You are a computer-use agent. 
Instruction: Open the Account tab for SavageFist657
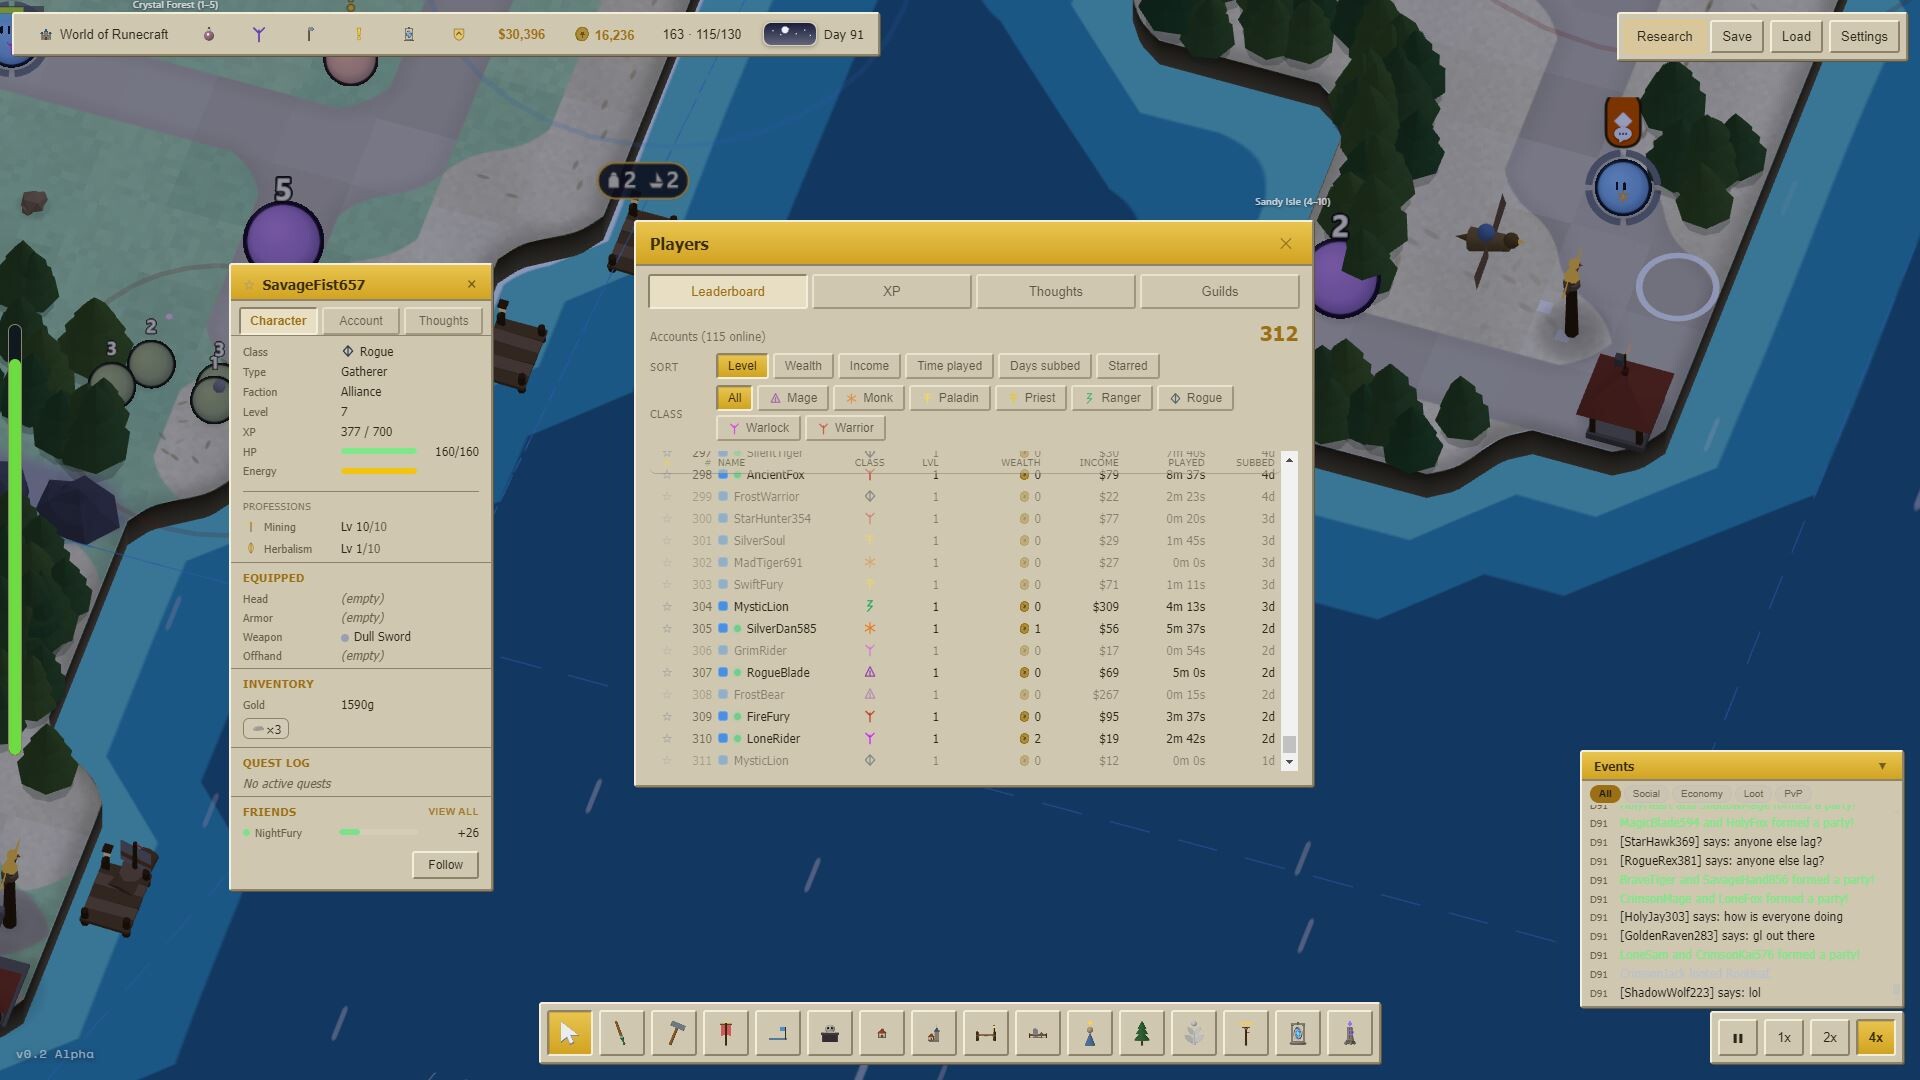point(361,321)
